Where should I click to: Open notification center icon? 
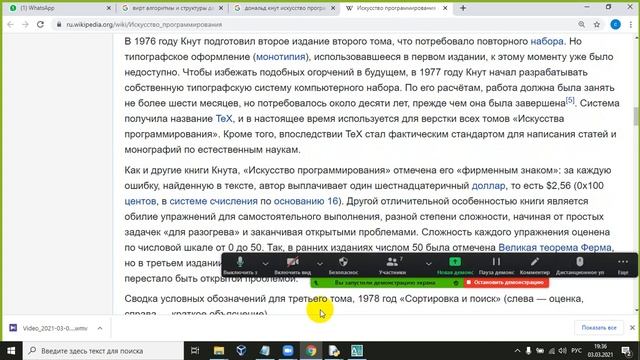(x=627, y=351)
